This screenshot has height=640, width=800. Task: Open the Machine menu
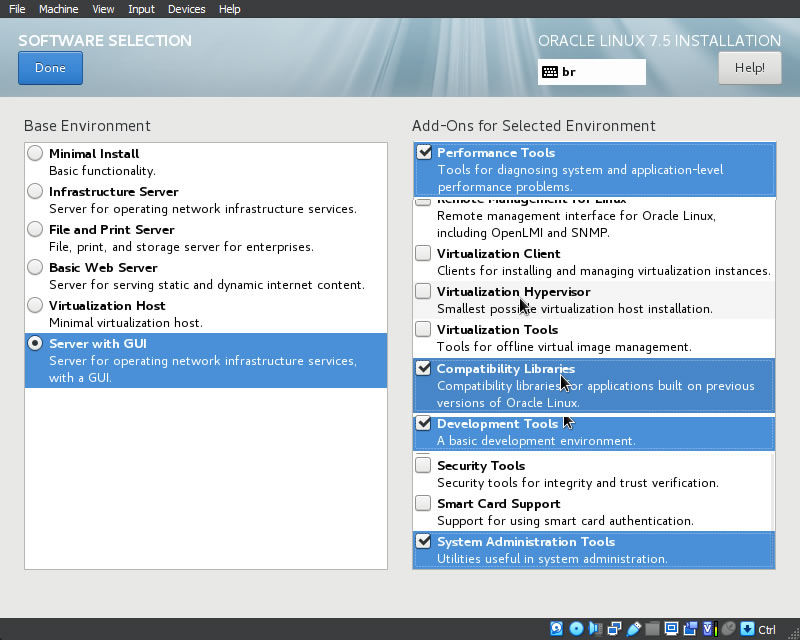pyautogui.click(x=59, y=9)
